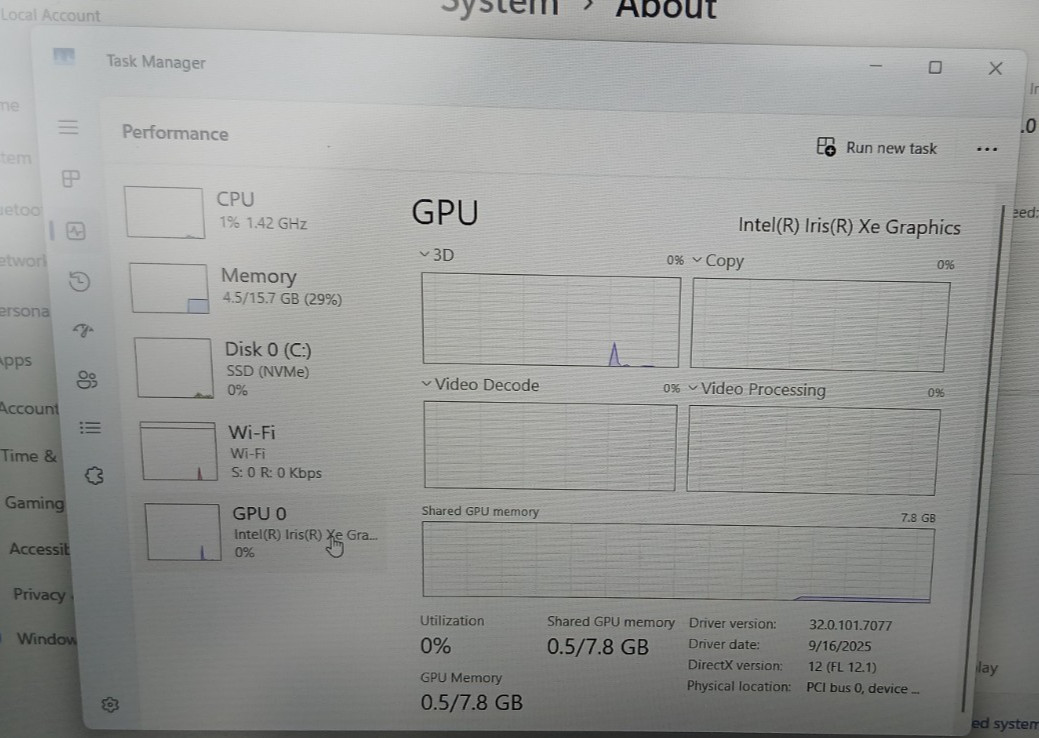Open Privacy in the Settings window sidebar

coord(42,594)
